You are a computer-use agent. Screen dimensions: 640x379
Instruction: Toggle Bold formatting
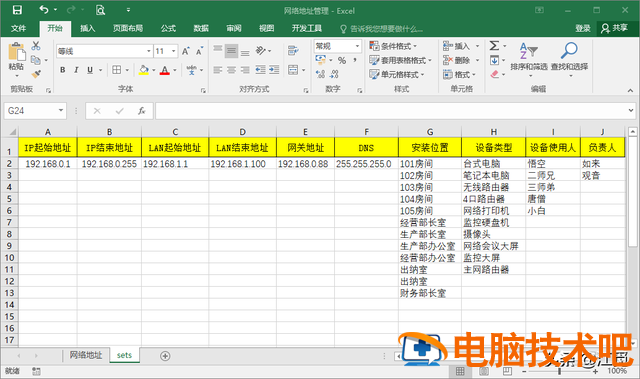[x=62, y=70]
